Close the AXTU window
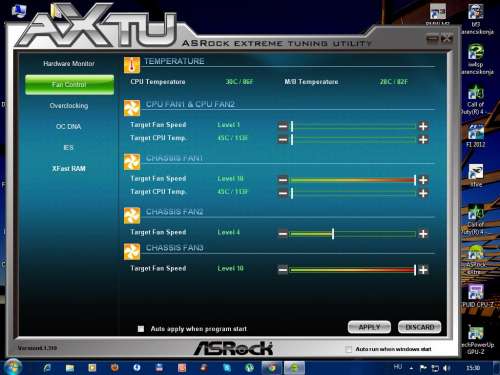Viewport: 500px width, 375px height. click(447, 39)
